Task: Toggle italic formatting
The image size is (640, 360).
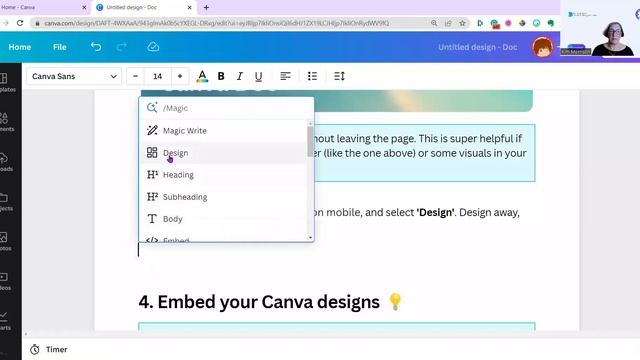Action: click(240, 76)
